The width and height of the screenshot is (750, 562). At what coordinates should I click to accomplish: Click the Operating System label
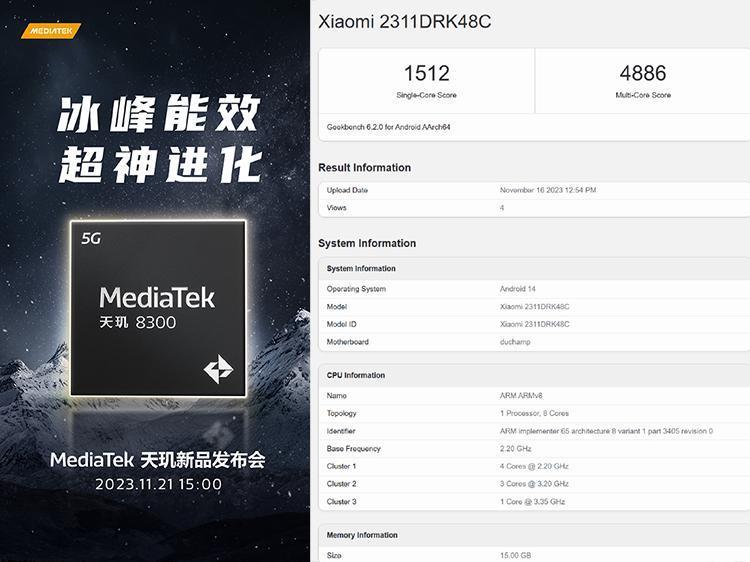coord(356,289)
